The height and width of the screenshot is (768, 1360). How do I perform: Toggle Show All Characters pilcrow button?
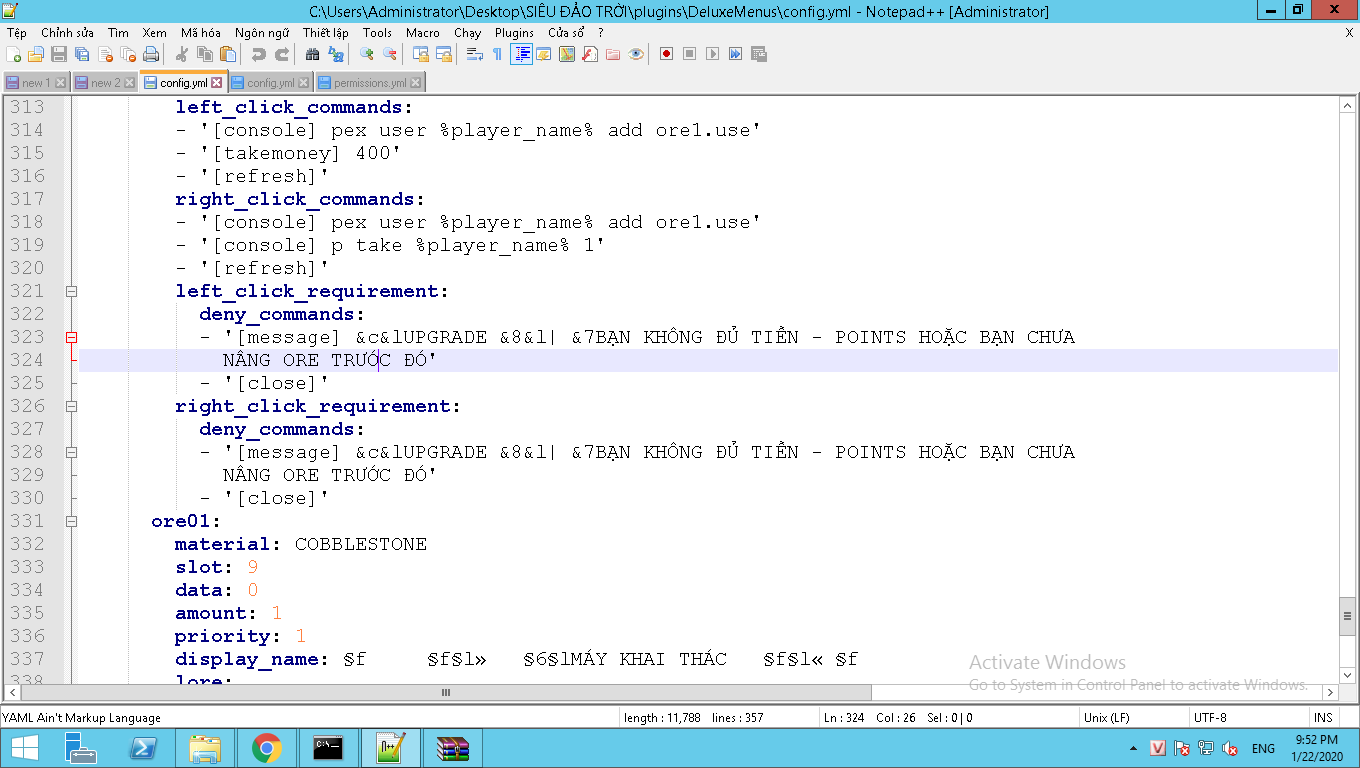pyautogui.click(x=497, y=54)
